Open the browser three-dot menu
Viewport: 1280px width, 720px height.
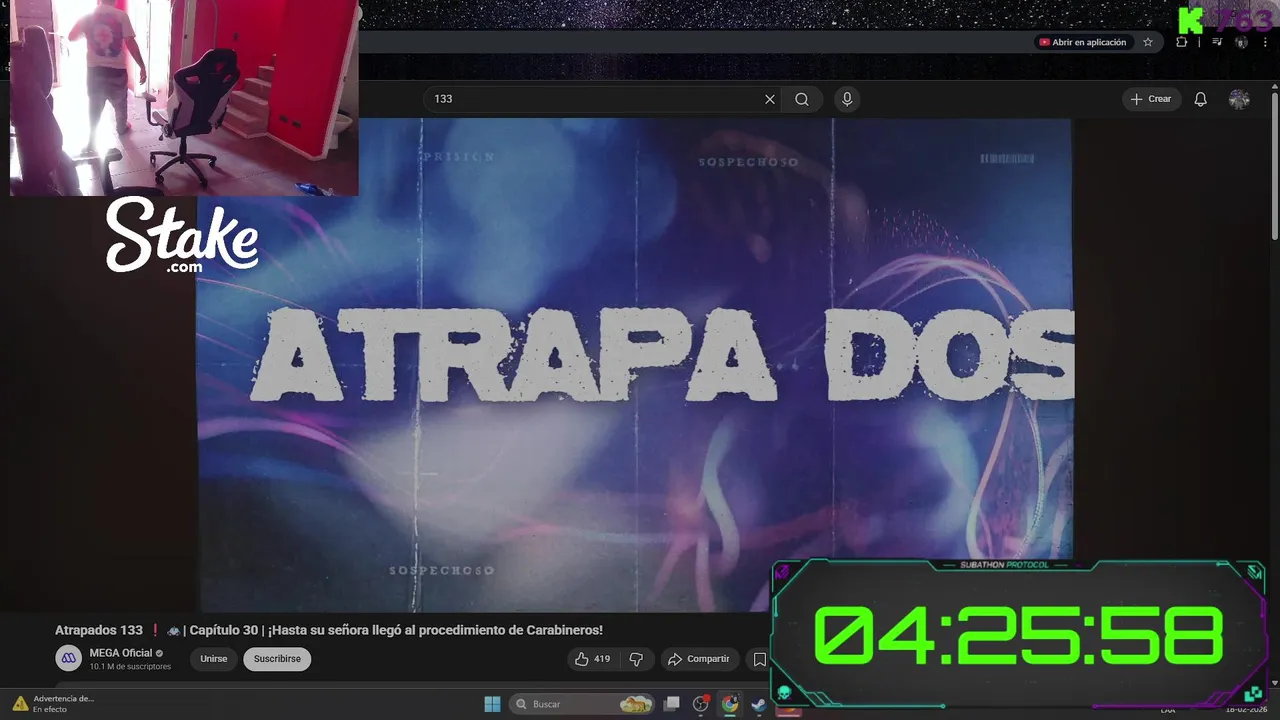1265,42
